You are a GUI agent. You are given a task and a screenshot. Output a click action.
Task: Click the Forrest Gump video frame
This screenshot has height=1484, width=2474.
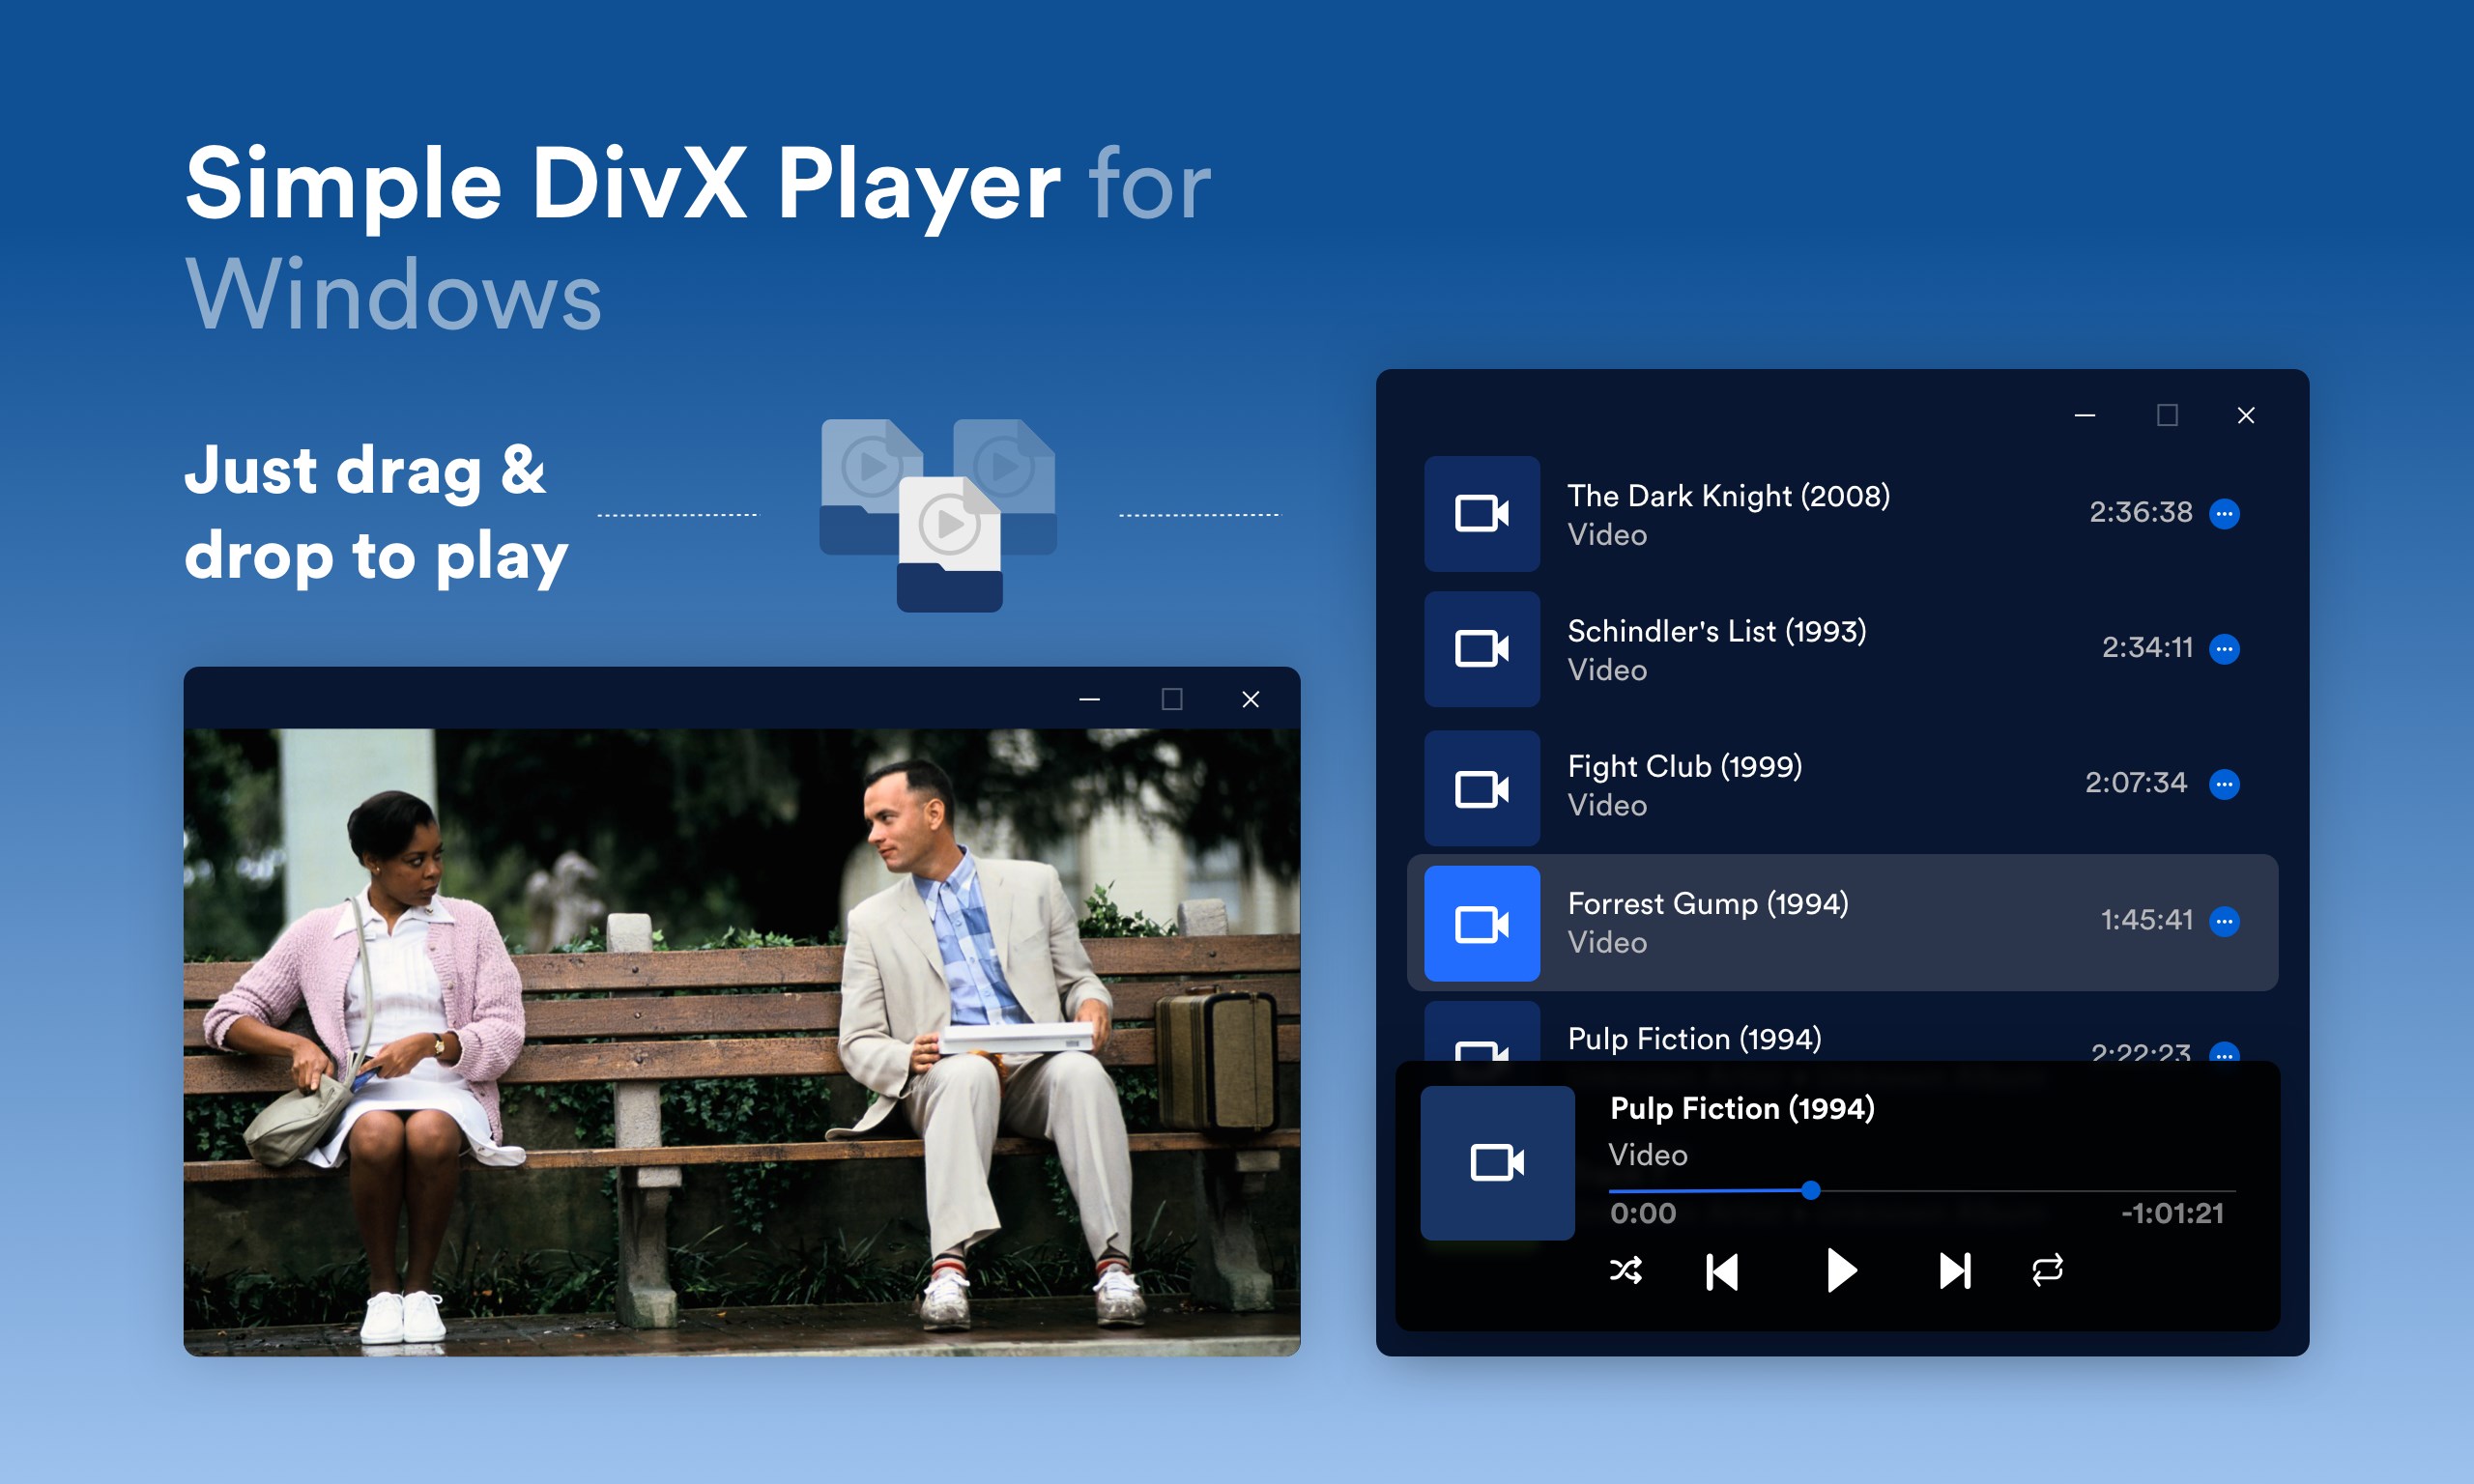click(x=741, y=1040)
